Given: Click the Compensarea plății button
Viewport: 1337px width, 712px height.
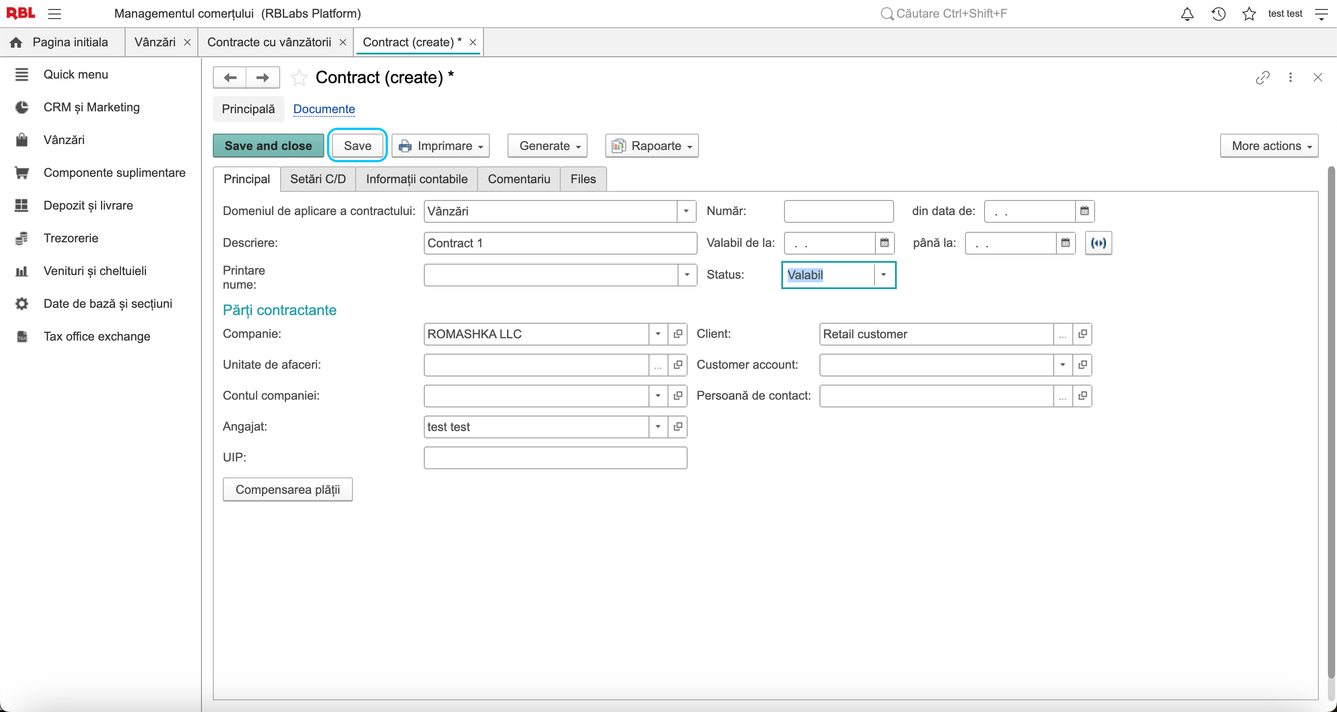Looking at the screenshot, I should 288,490.
